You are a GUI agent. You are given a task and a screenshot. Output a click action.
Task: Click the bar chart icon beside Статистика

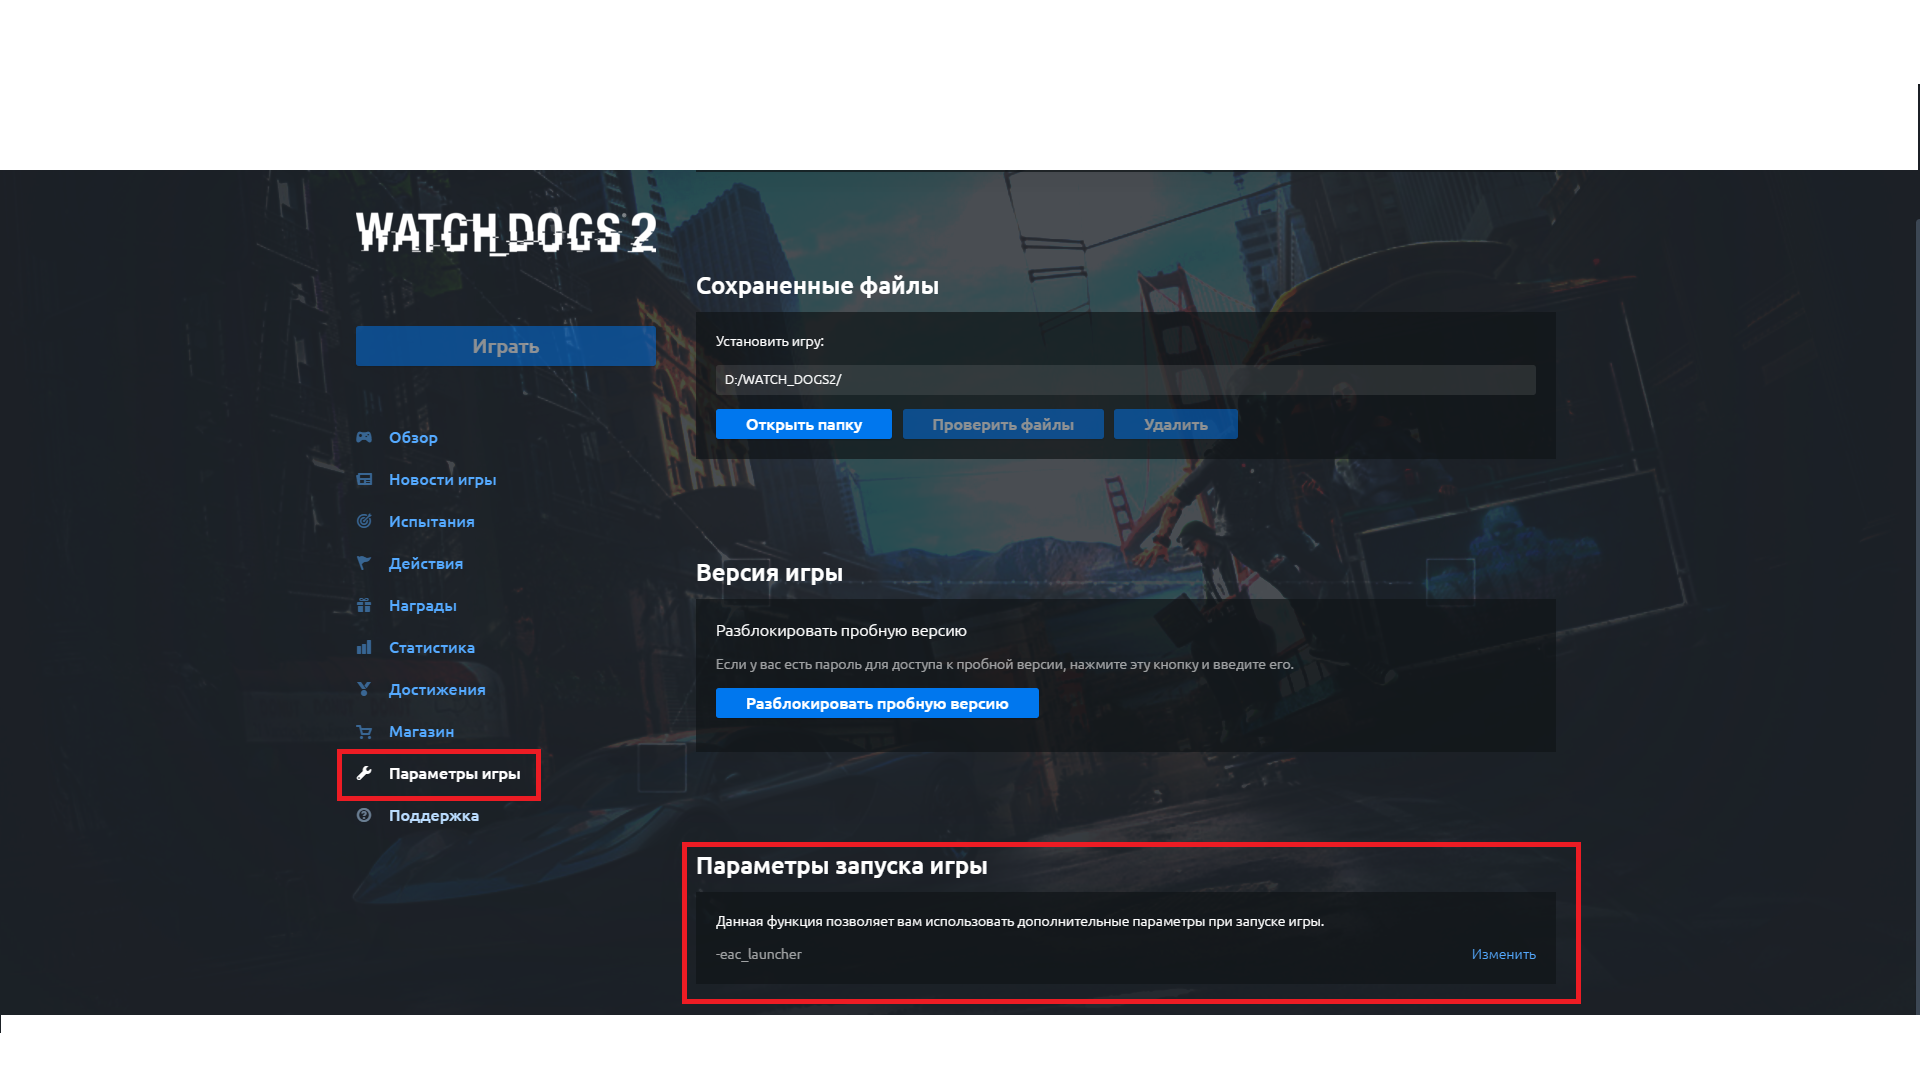click(364, 647)
